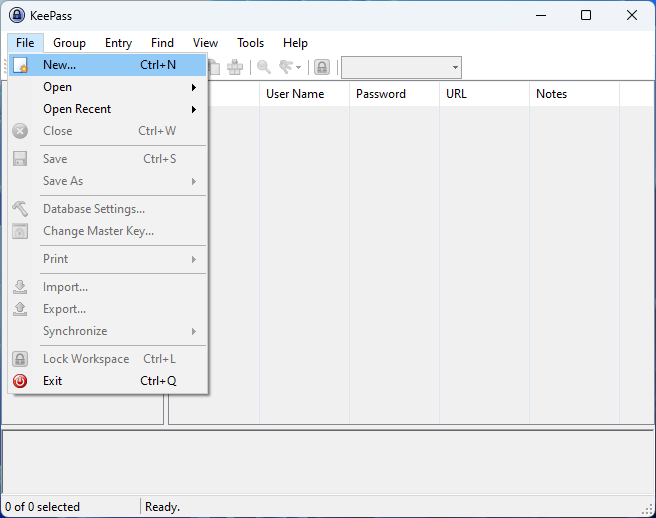
Task: Click Change Master Key... menu entry
Action: pos(108,231)
